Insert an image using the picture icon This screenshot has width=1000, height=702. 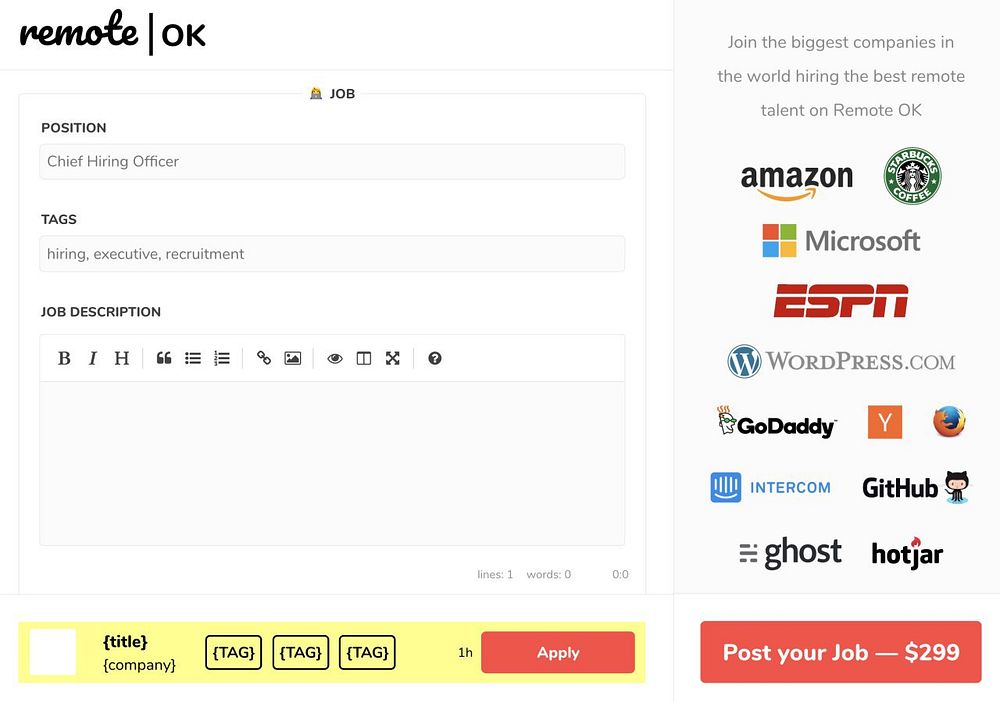click(293, 358)
